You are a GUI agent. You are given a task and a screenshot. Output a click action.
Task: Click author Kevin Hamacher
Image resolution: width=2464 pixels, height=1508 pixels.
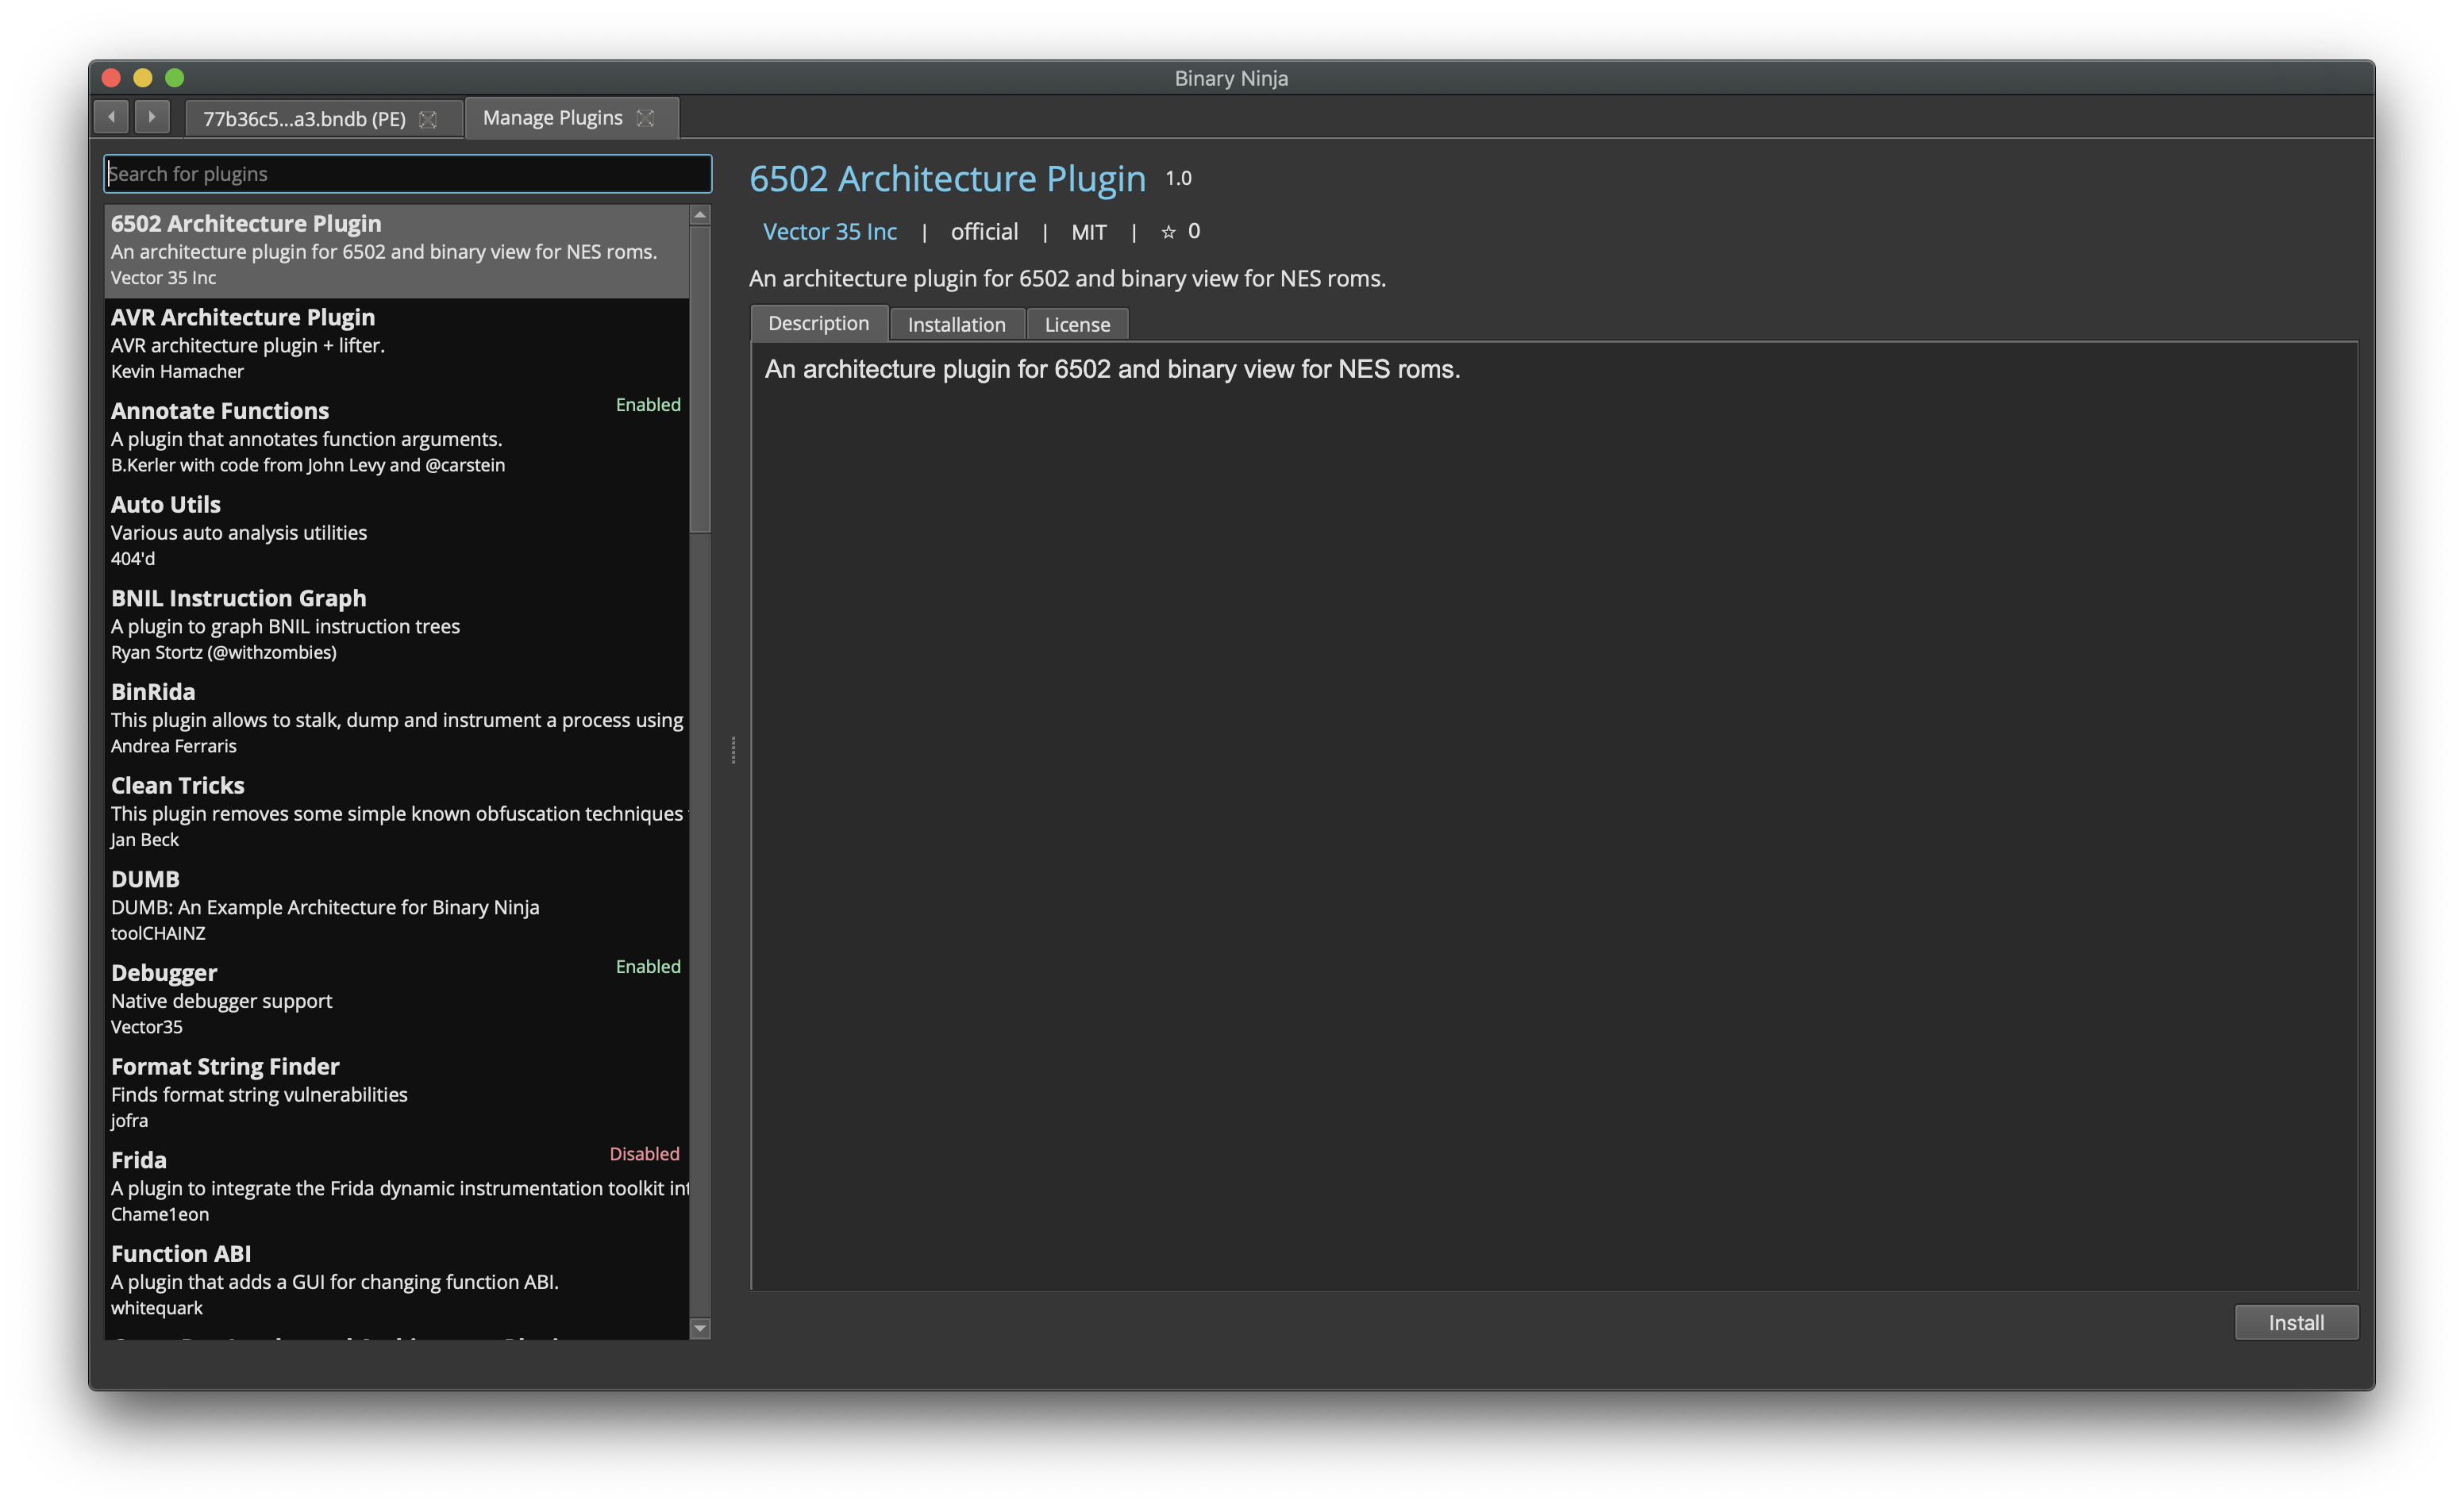click(x=177, y=371)
